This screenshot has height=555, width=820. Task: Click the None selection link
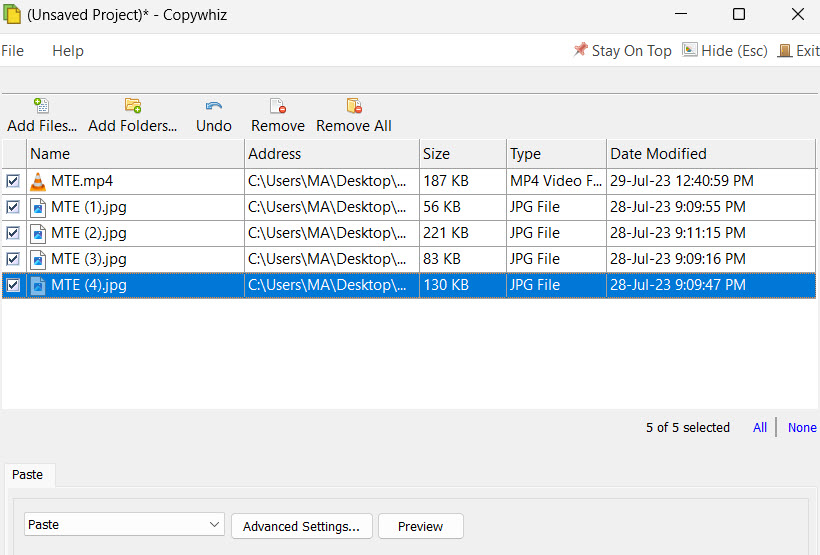[x=802, y=427]
